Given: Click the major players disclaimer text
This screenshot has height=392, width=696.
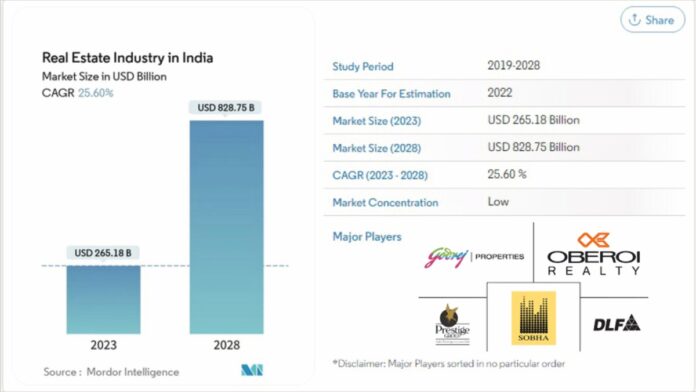Looking at the screenshot, I should 449,364.
